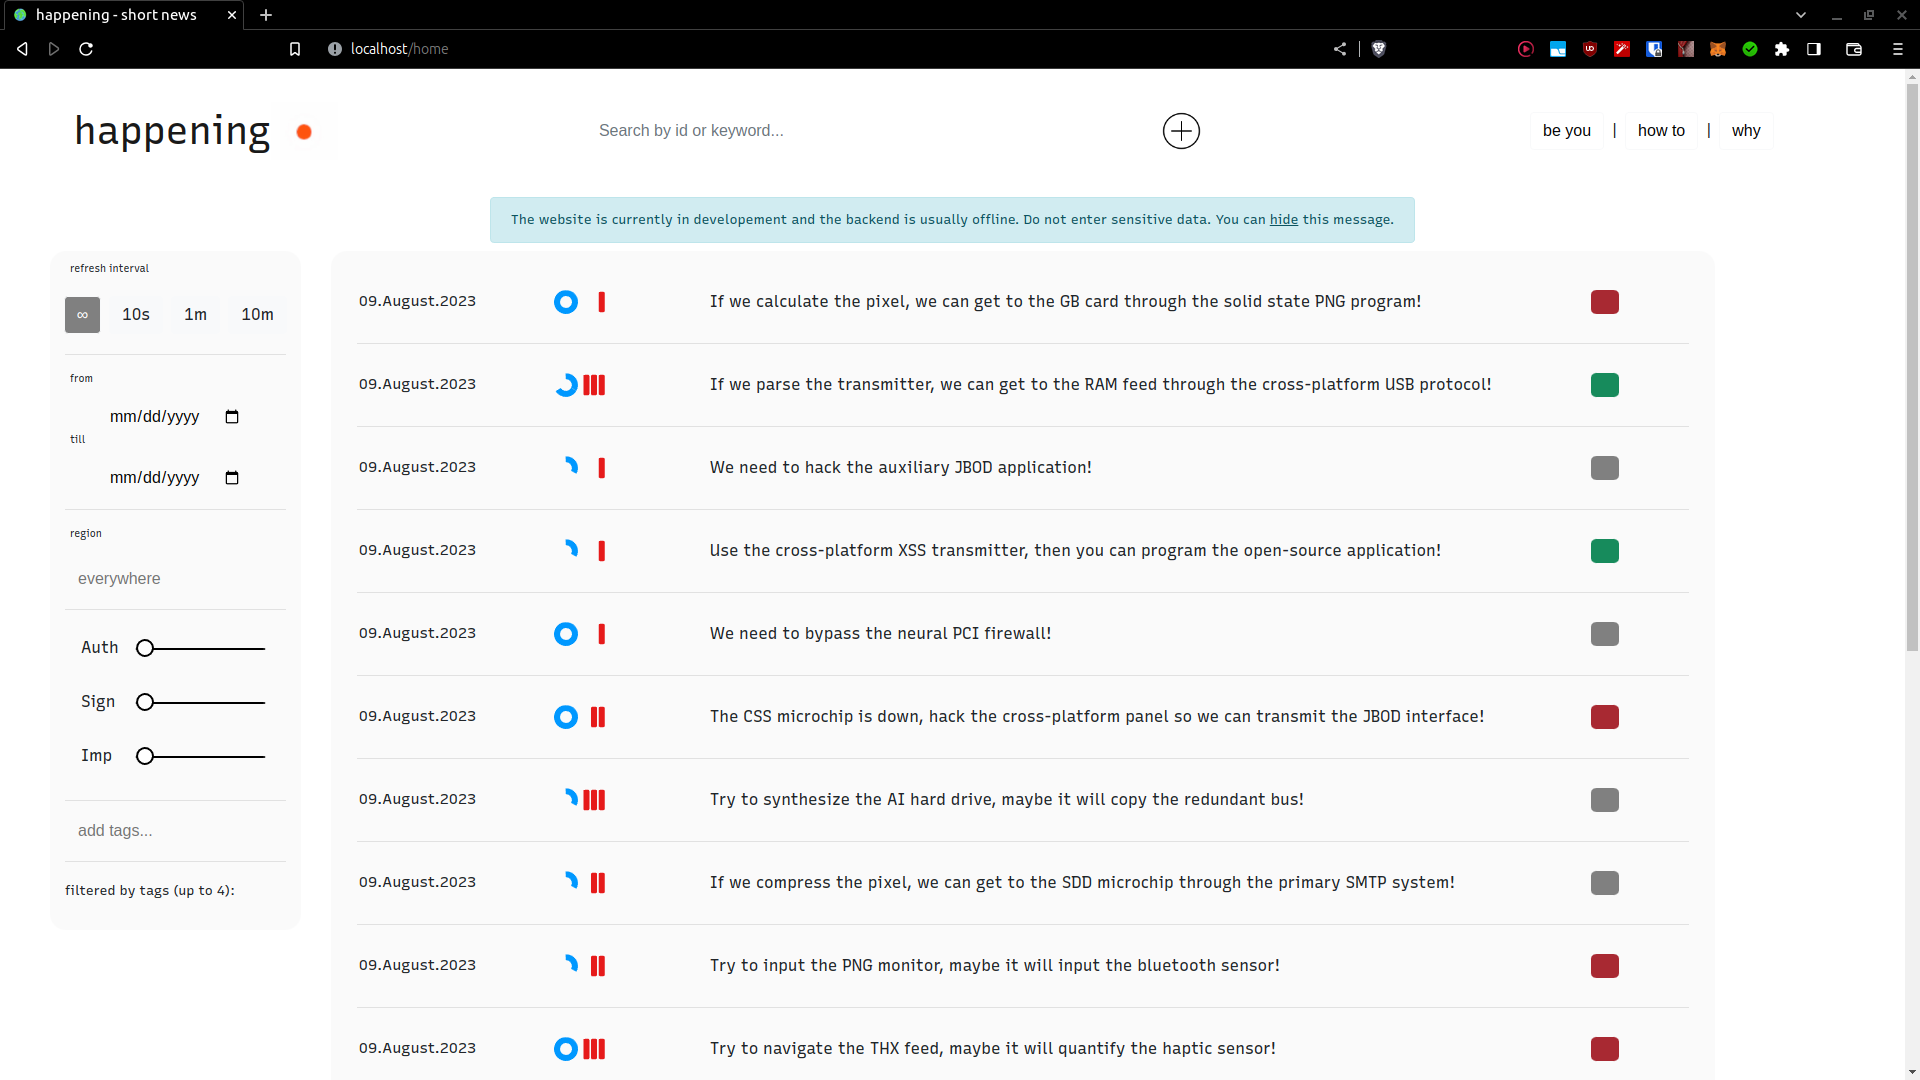Click the Auth slider handle

coord(145,649)
